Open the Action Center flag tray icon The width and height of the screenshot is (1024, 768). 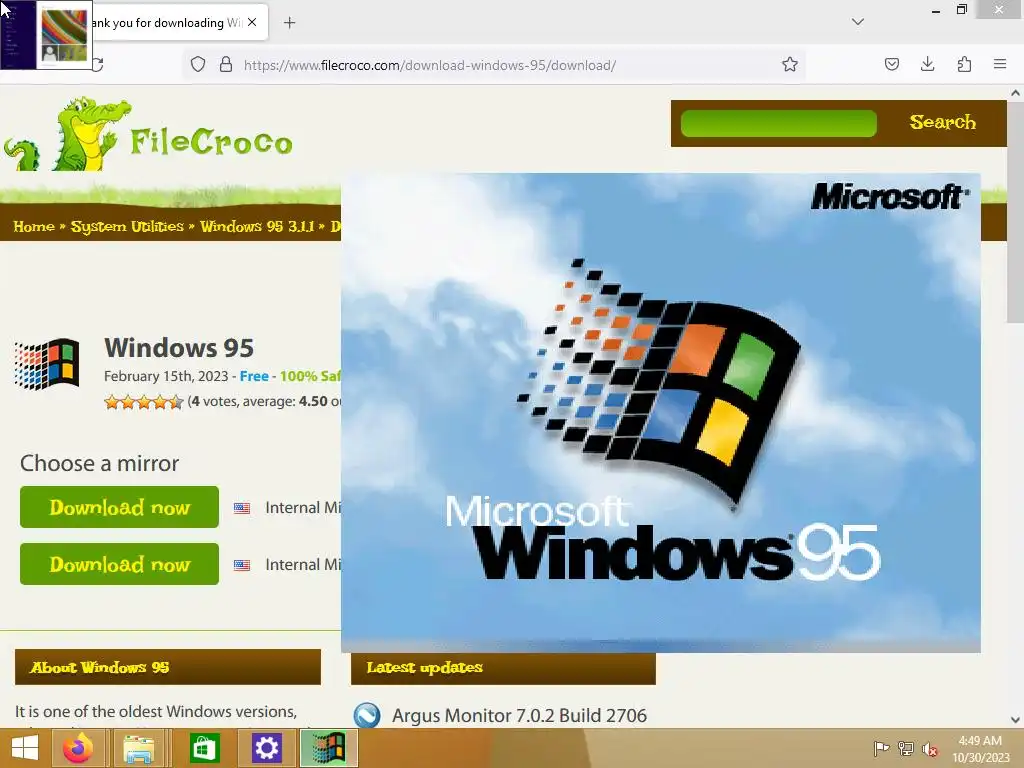(x=881, y=748)
